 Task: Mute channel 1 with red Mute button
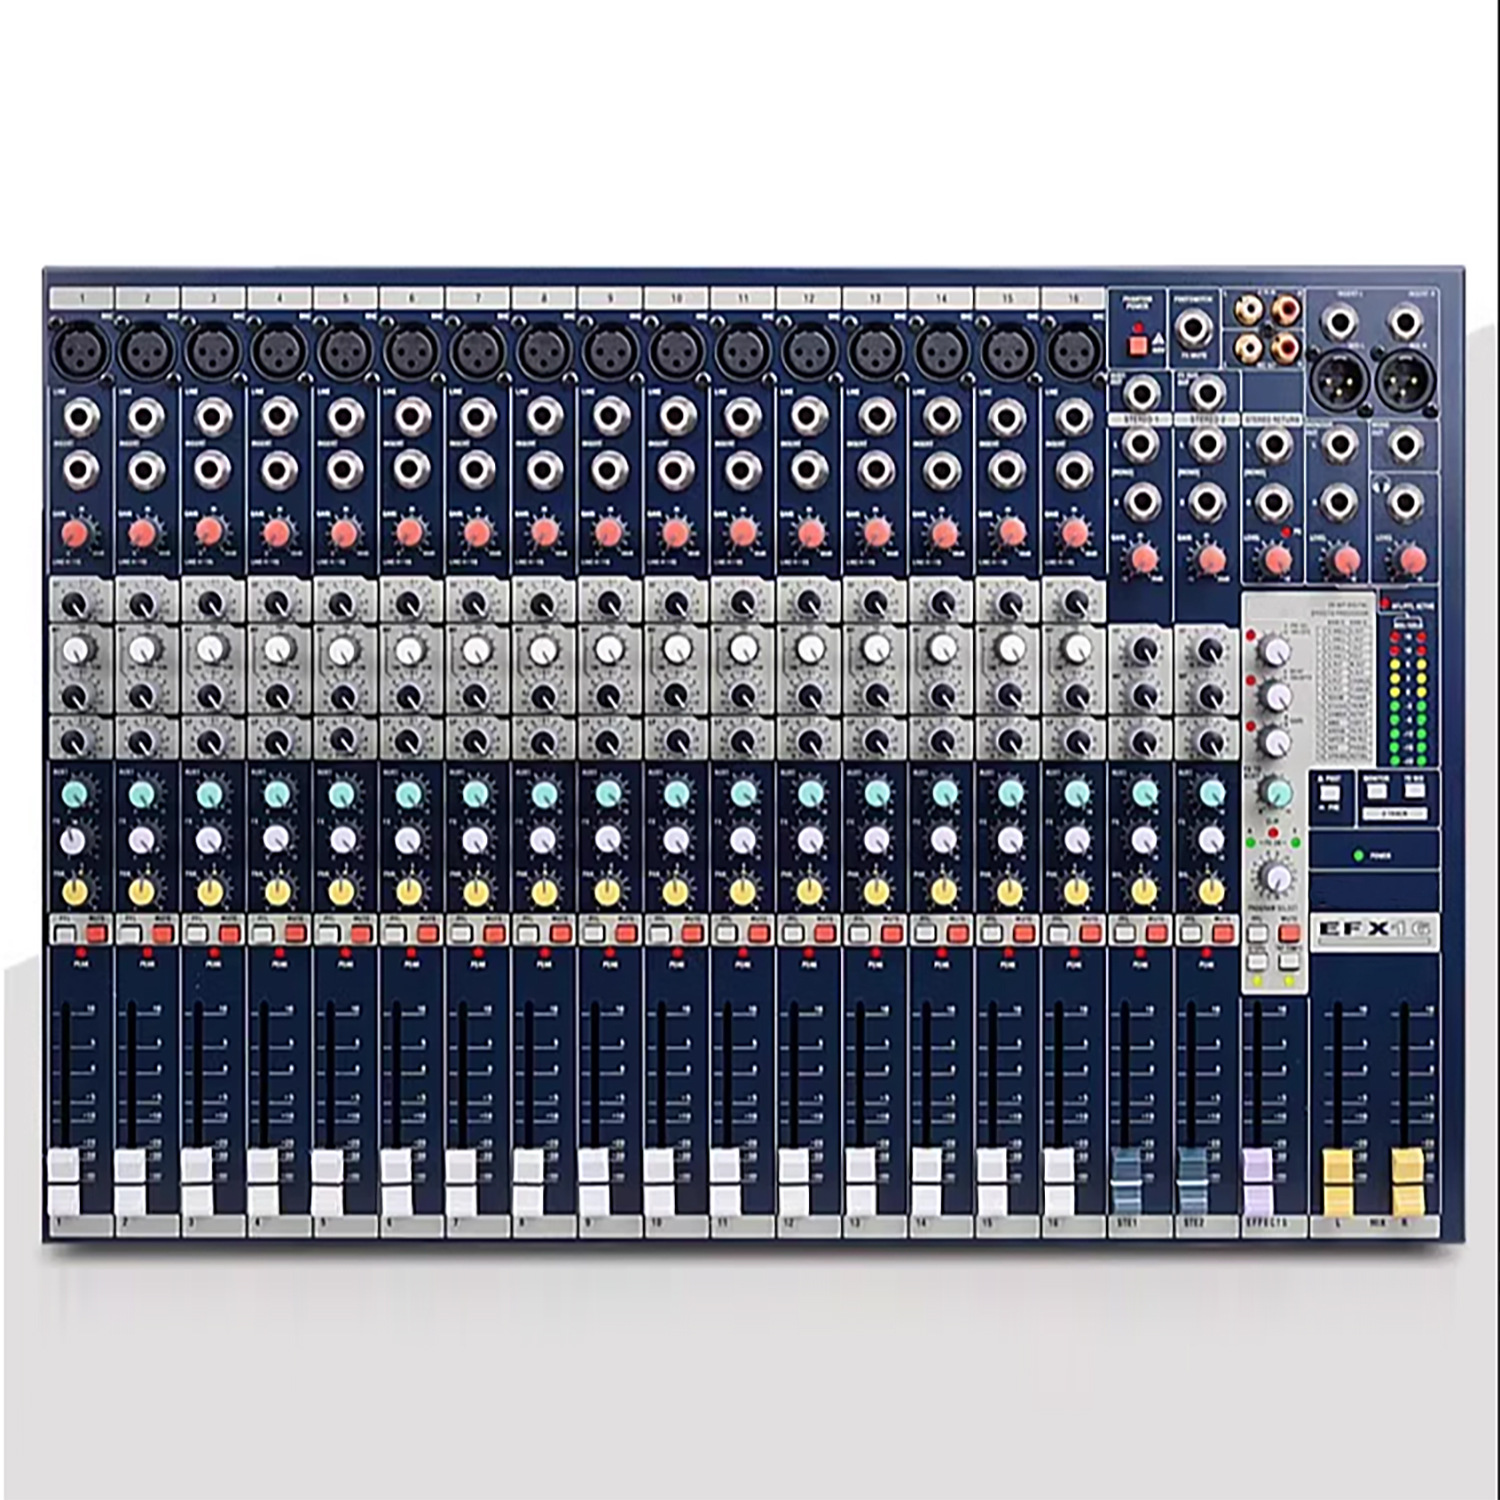click(x=96, y=935)
